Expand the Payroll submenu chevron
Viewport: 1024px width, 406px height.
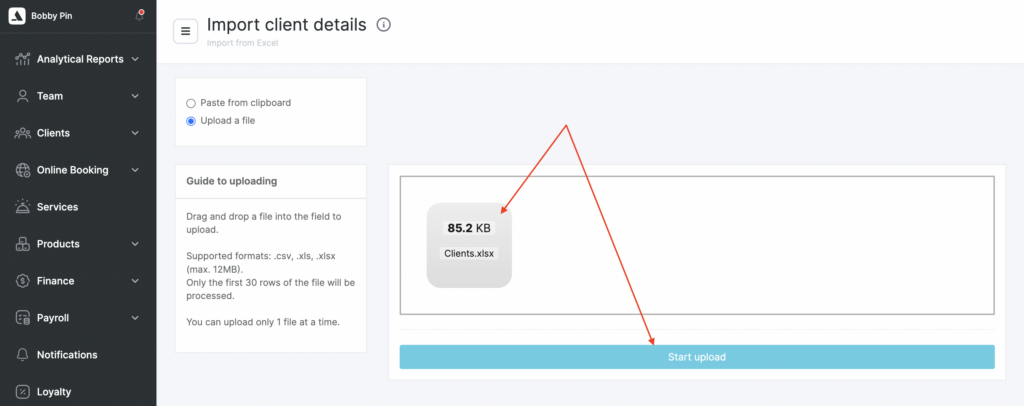point(135,318)
